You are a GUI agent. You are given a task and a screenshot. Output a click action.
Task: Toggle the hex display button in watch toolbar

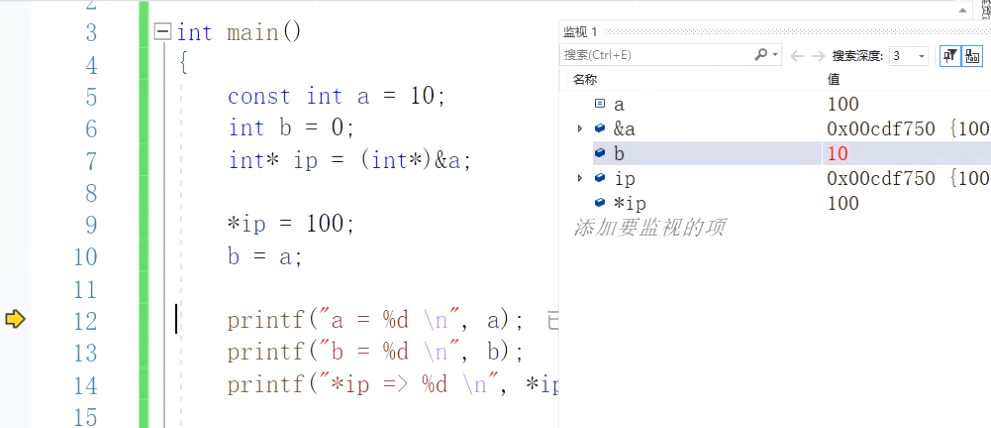971,56
